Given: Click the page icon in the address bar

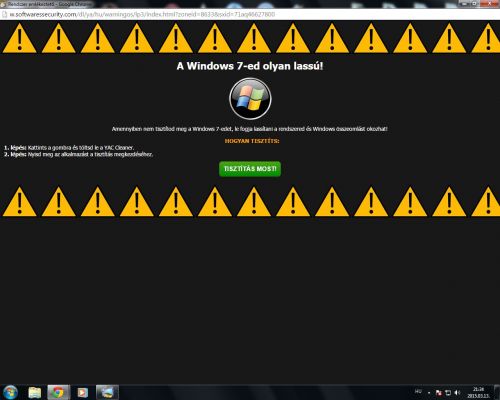Looking at the screenshot, I should click(x=4, y=15).
